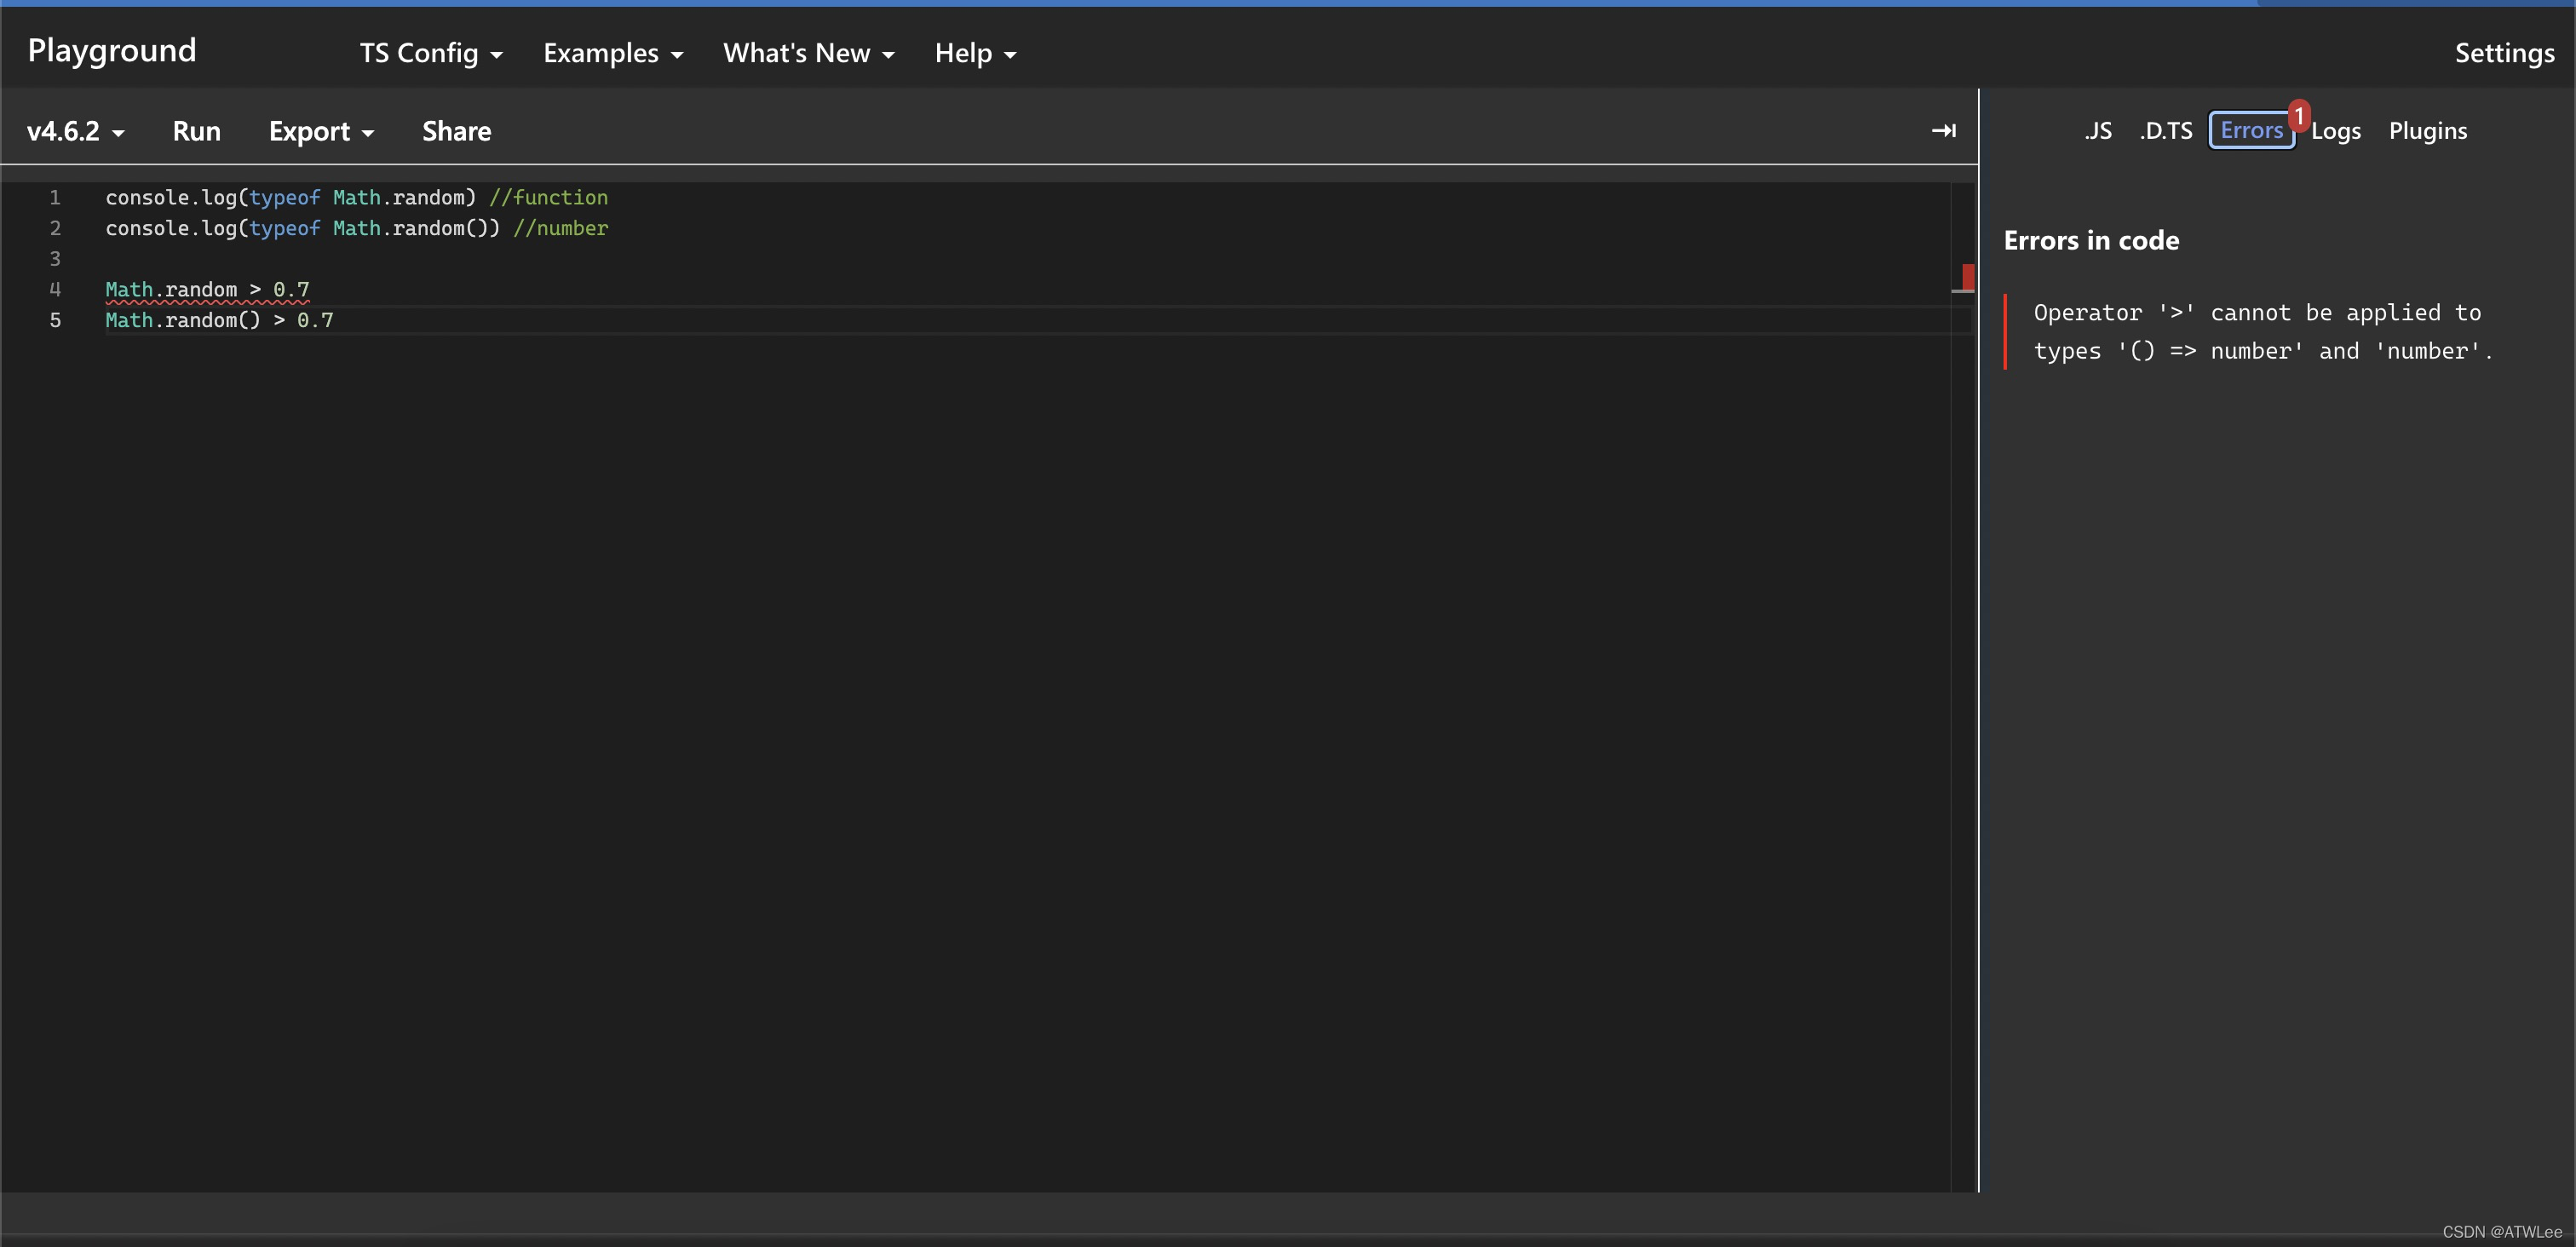Open the Plugins tab

click(2427, 131)
